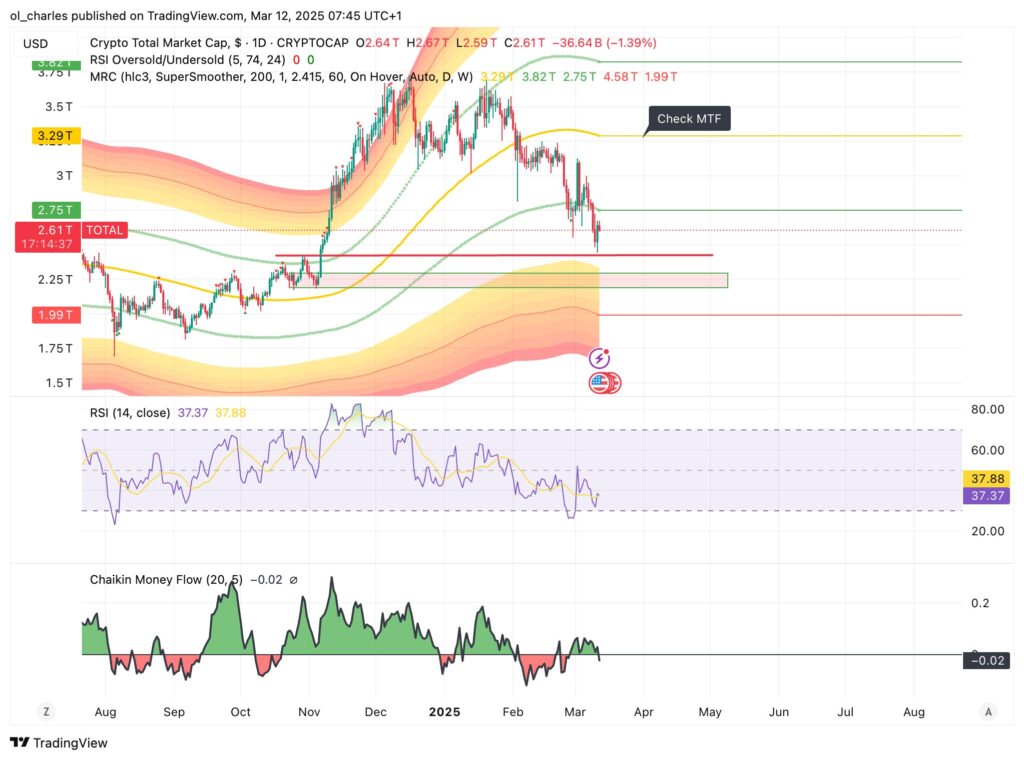1024x760 pixels.
Task: Click the Chaikin Money Flow empty-value symbol
Action: 293,580
